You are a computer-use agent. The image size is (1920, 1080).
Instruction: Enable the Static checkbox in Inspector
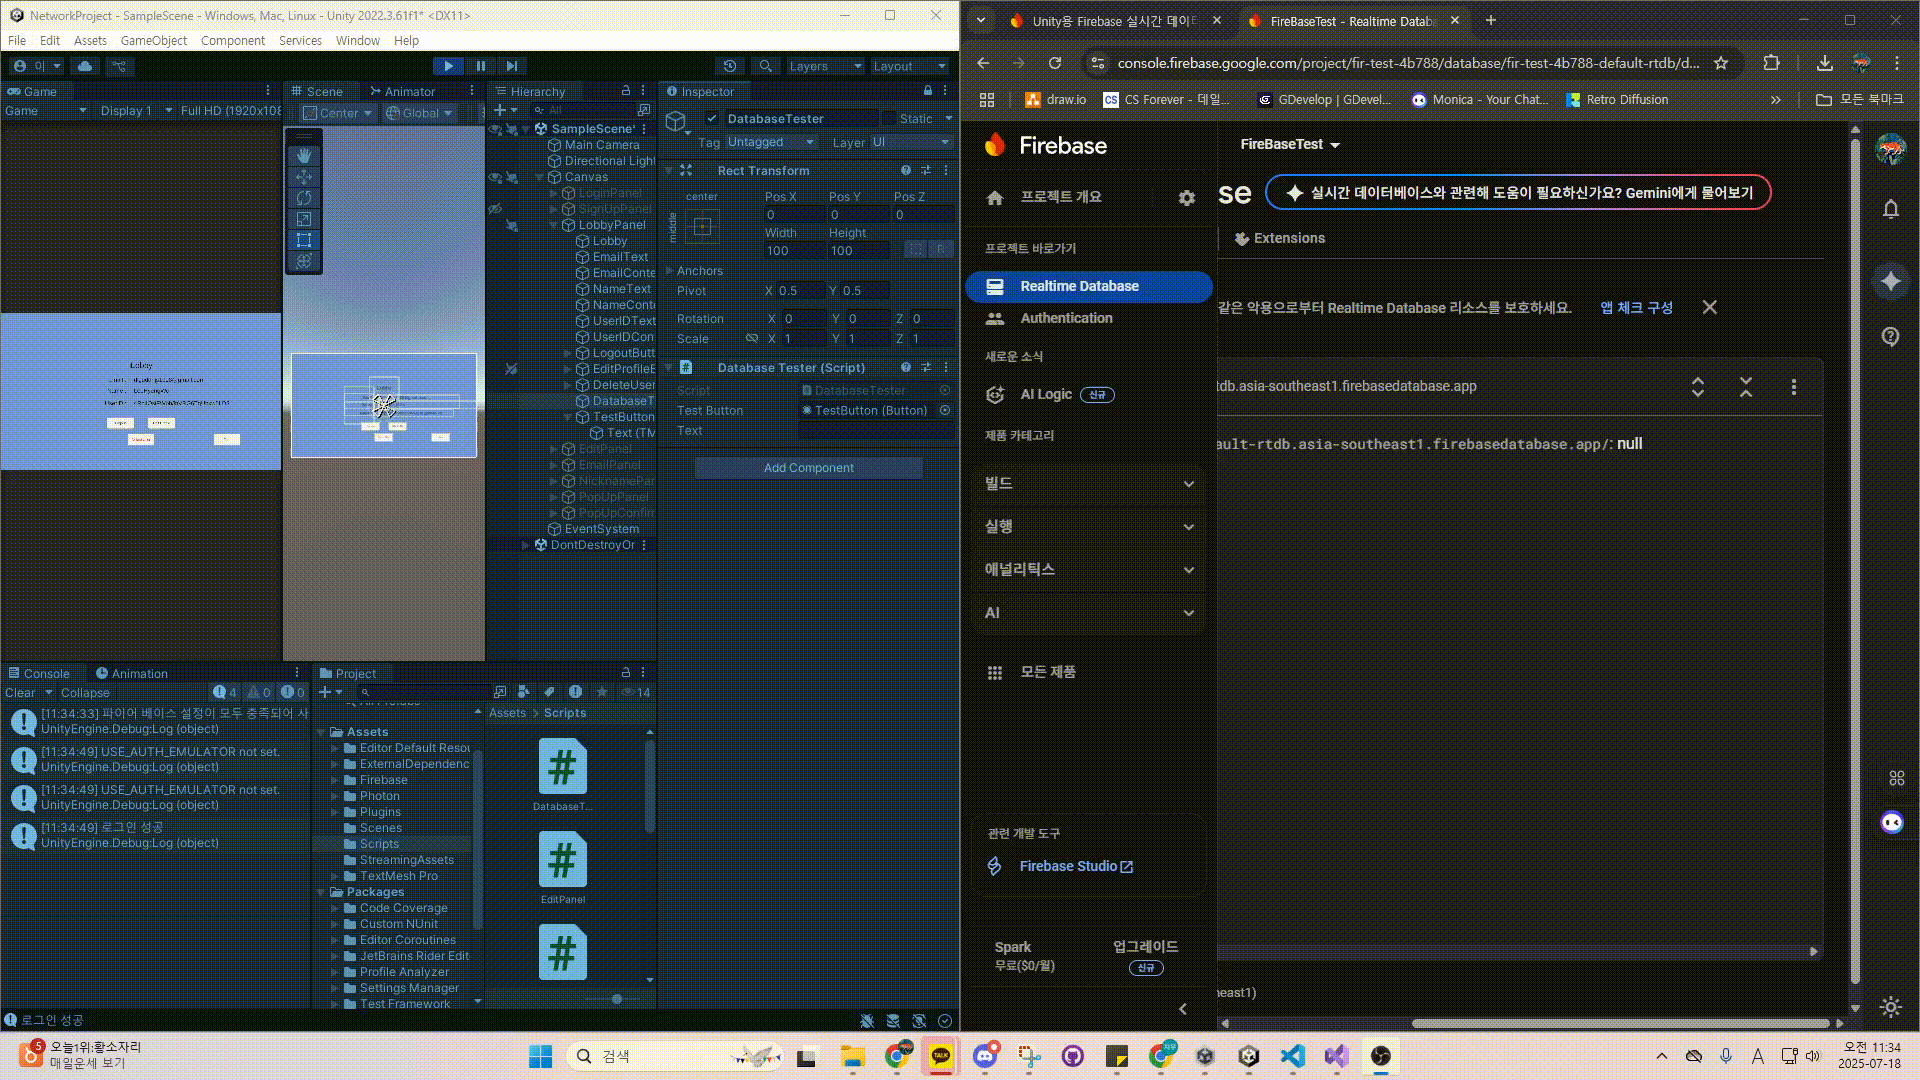[889, 118]
